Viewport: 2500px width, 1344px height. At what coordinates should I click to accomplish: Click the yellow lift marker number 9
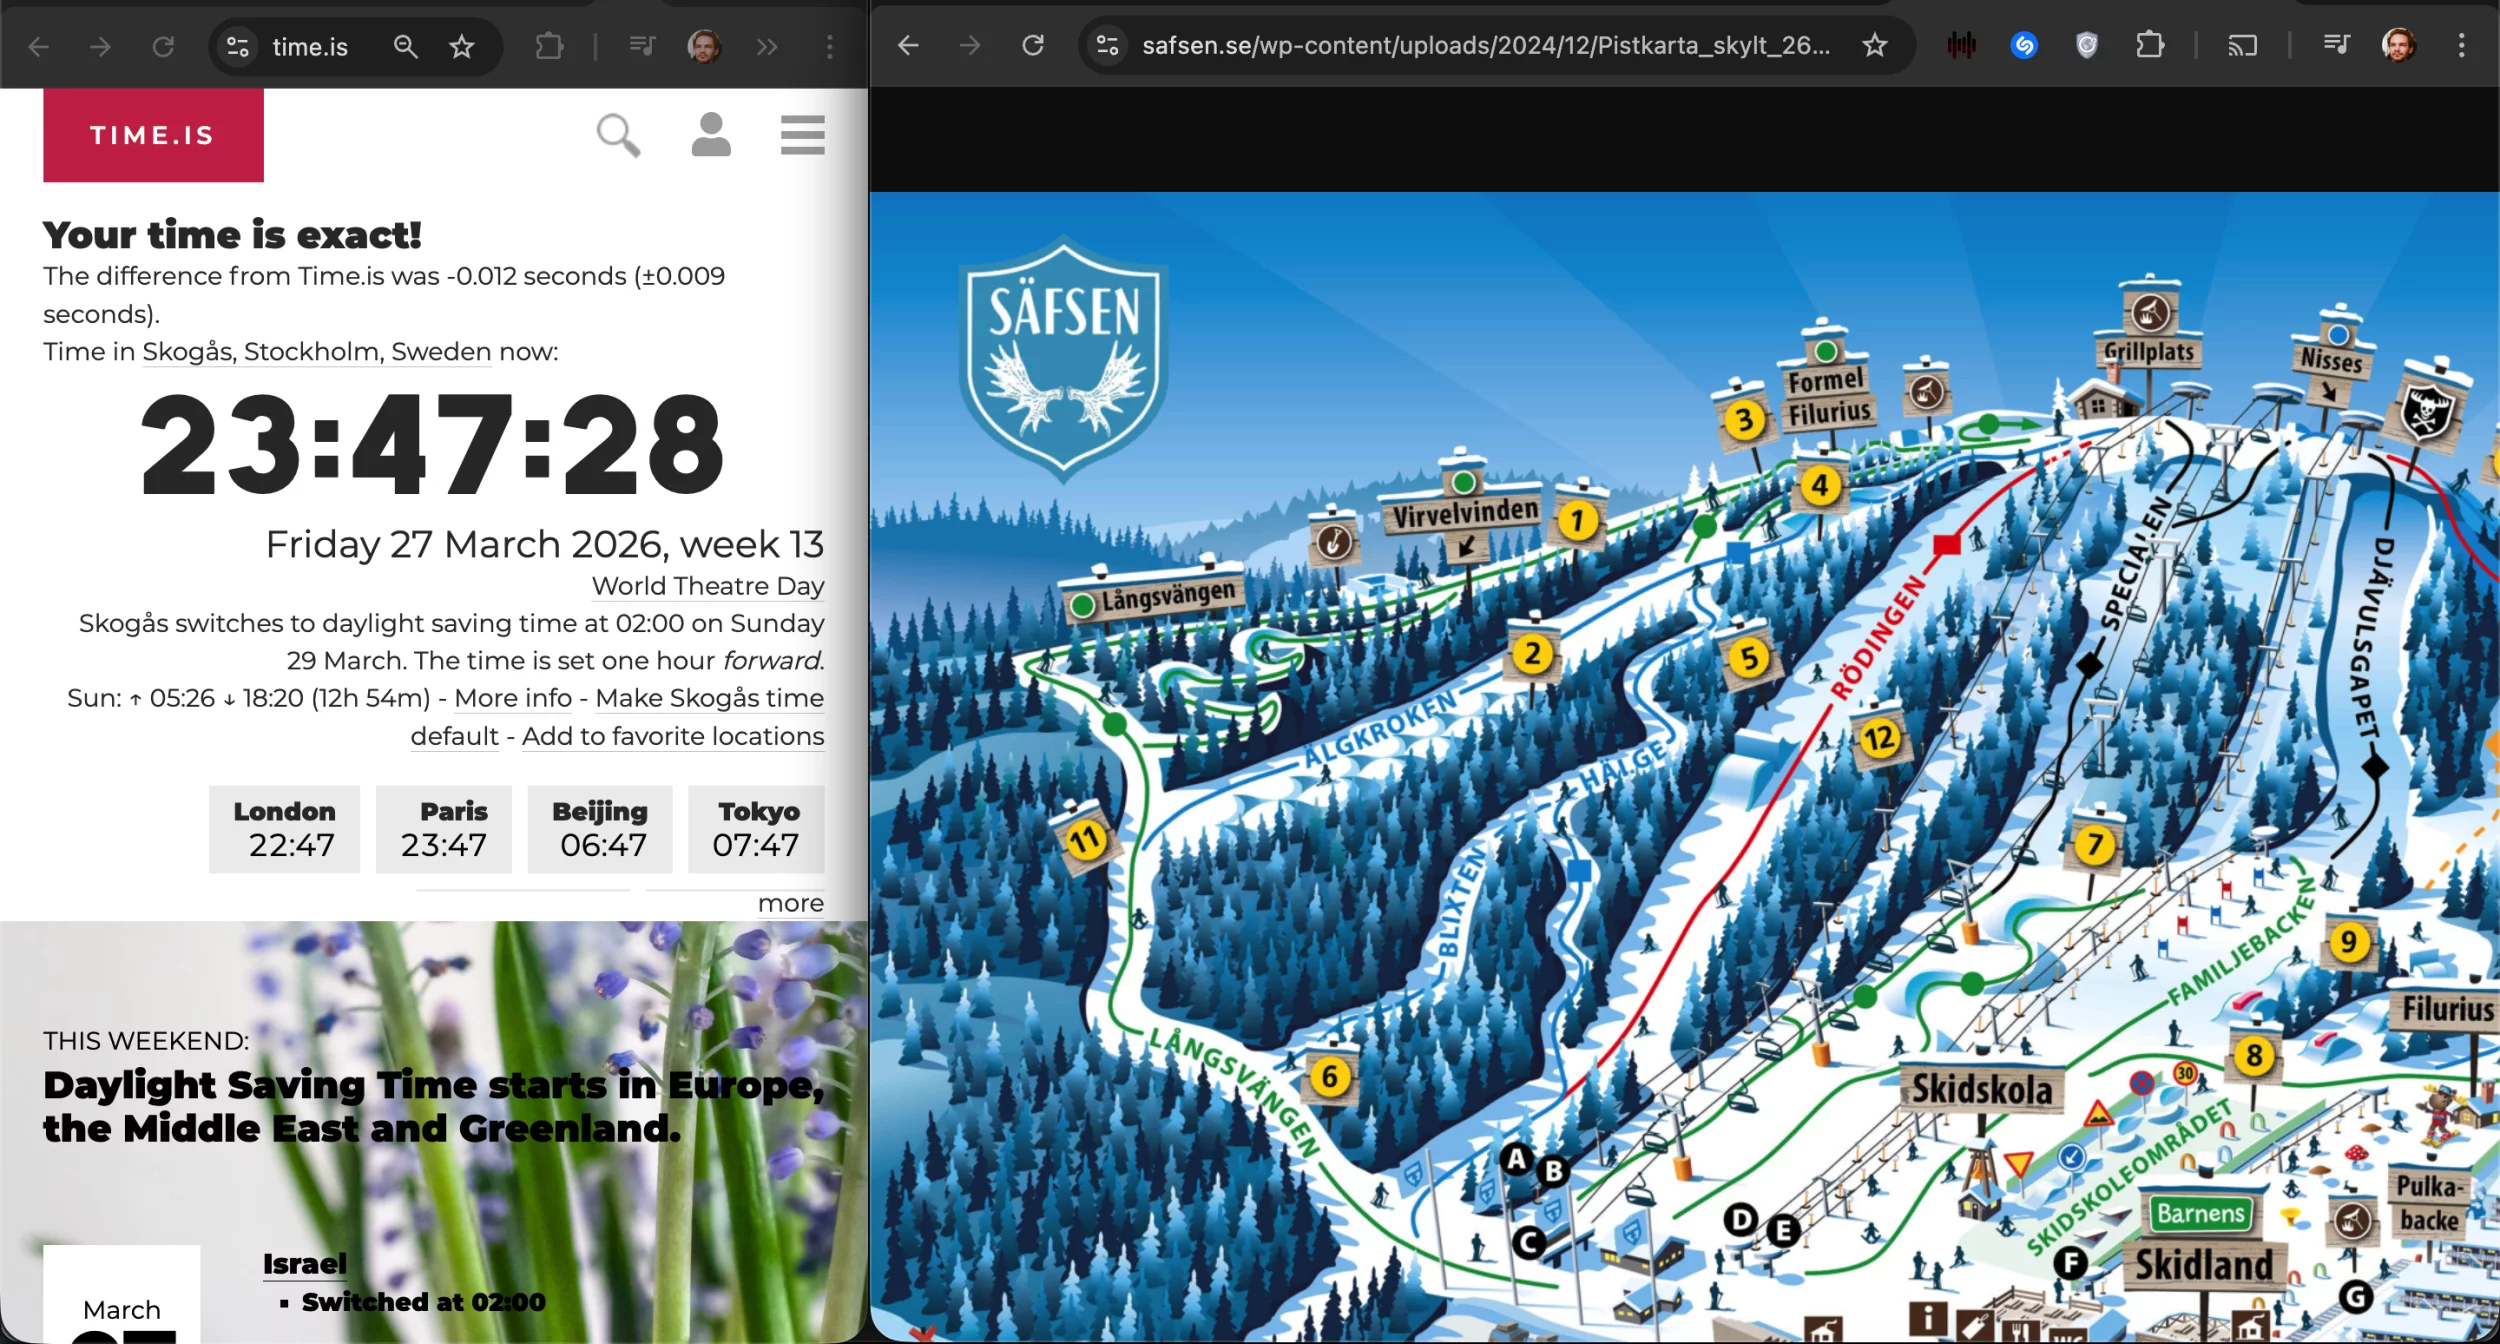point(2349,941)
